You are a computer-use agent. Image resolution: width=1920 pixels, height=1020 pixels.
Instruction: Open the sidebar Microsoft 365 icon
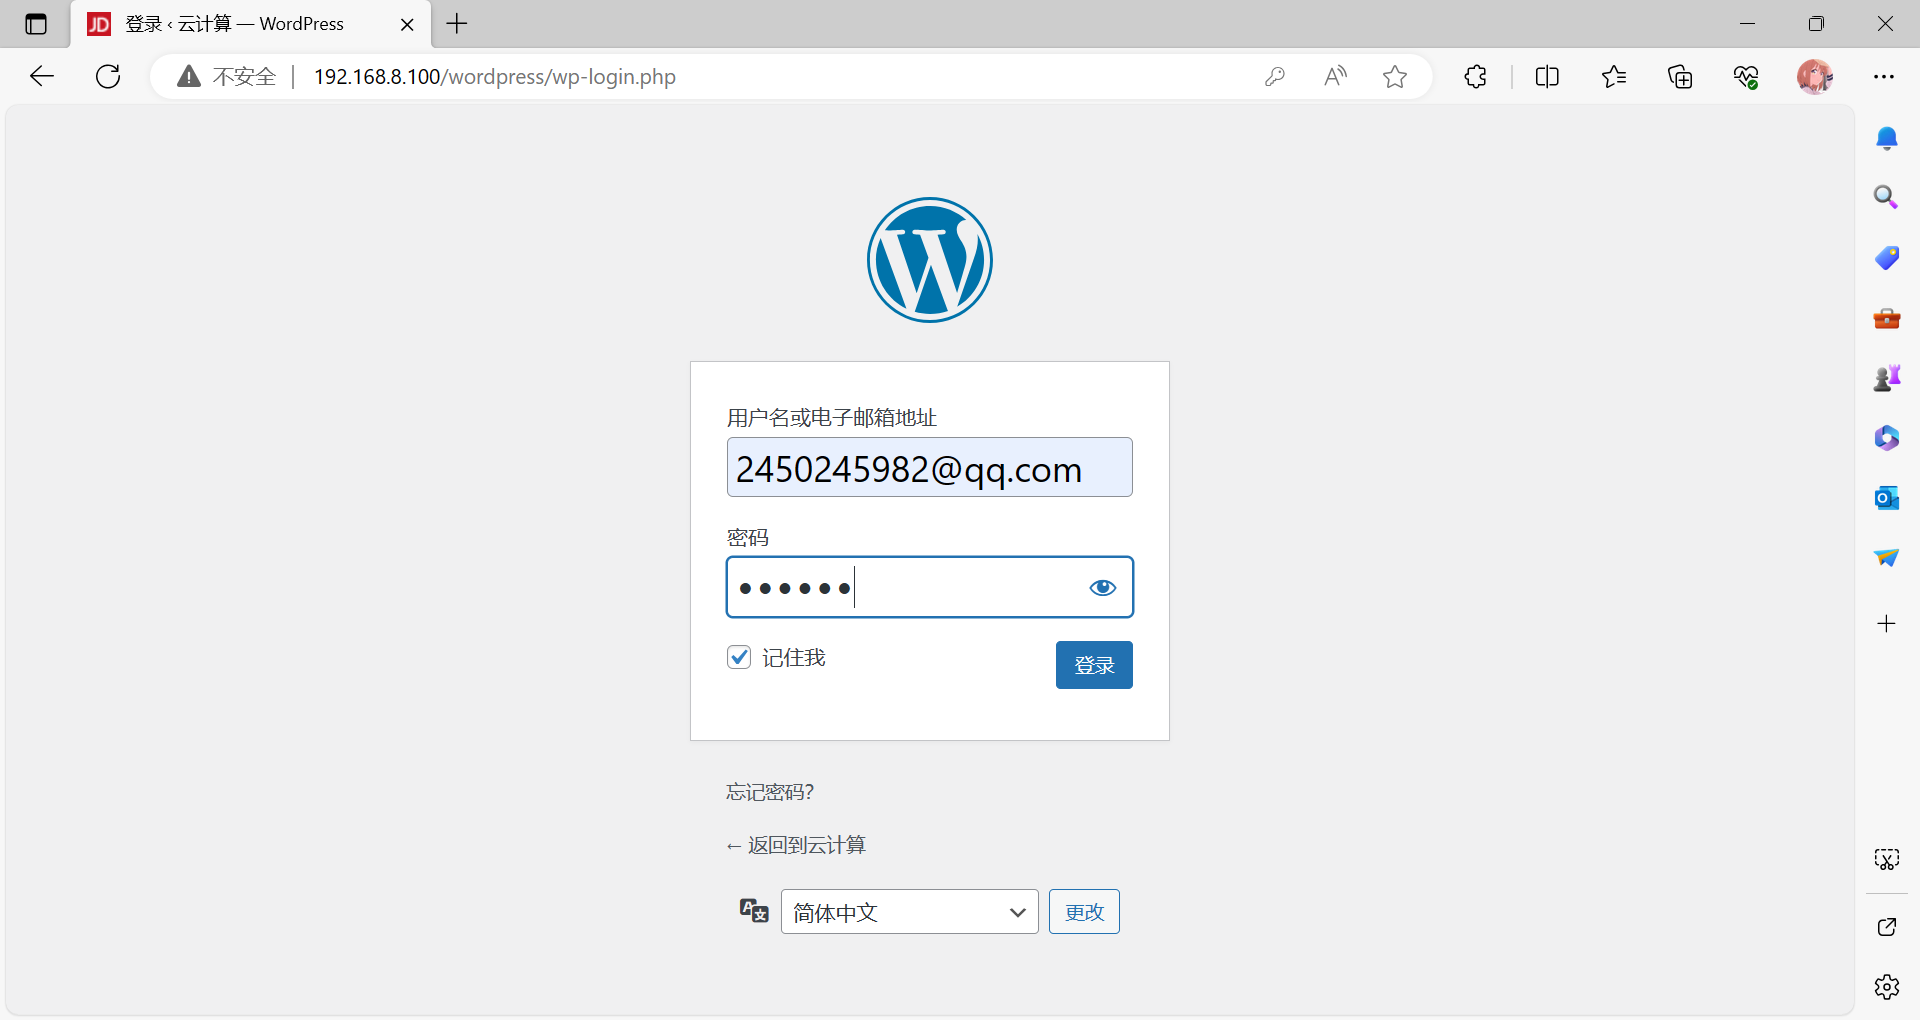click(x=1887, y=438)
